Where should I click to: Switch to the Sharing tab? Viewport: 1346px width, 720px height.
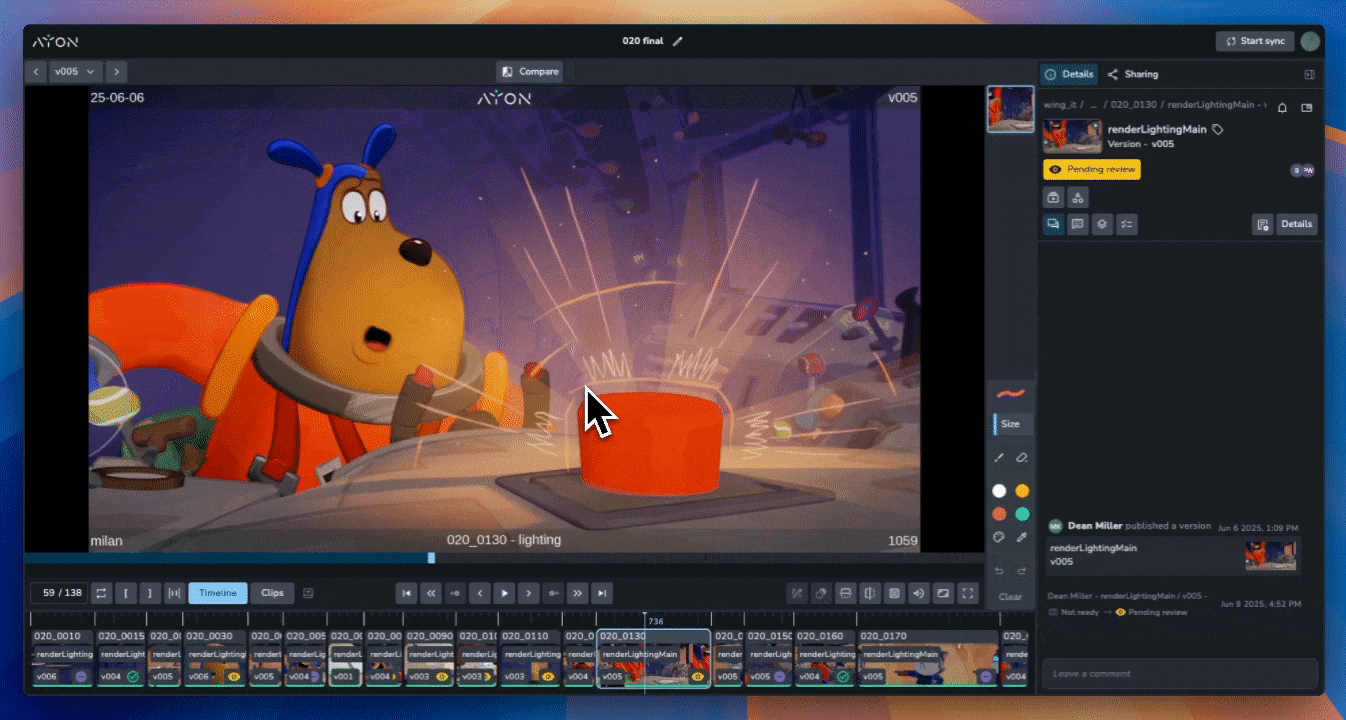[1133, 74]
